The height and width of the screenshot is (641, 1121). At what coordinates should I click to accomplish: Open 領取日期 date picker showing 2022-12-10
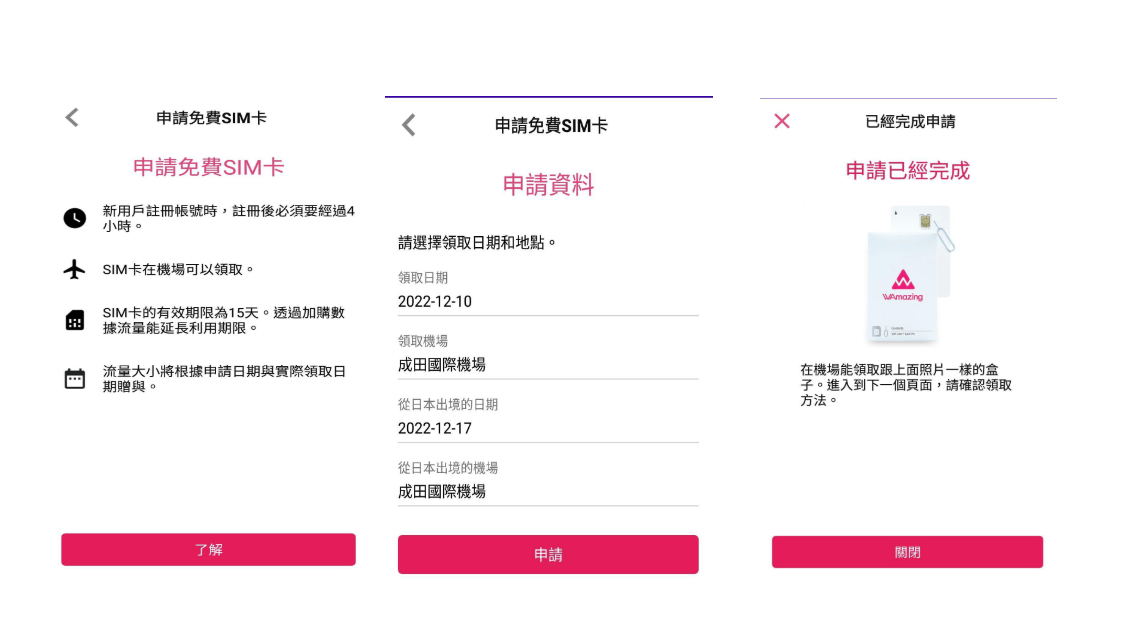click(x=548, y=302)
